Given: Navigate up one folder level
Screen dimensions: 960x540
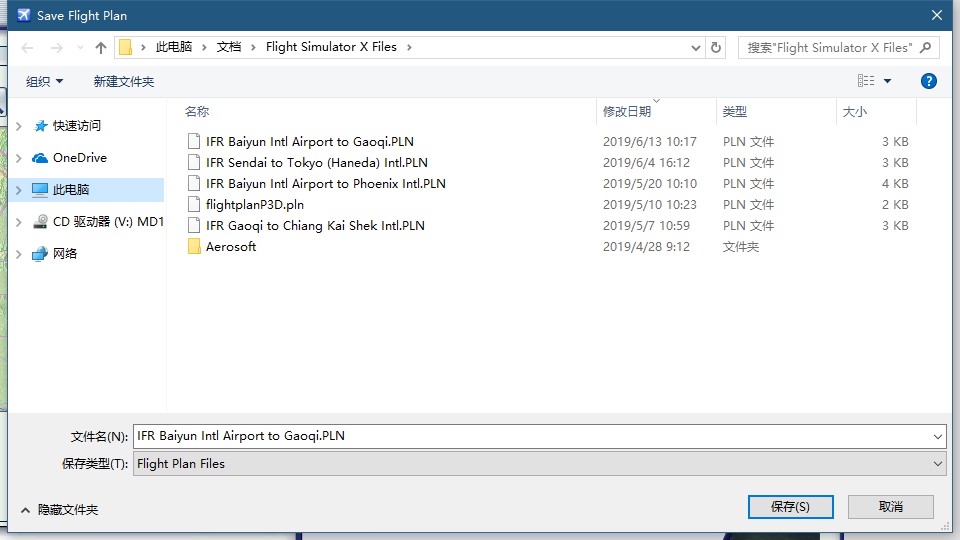Looking at the screenshot, I should (x=100, y=48).
